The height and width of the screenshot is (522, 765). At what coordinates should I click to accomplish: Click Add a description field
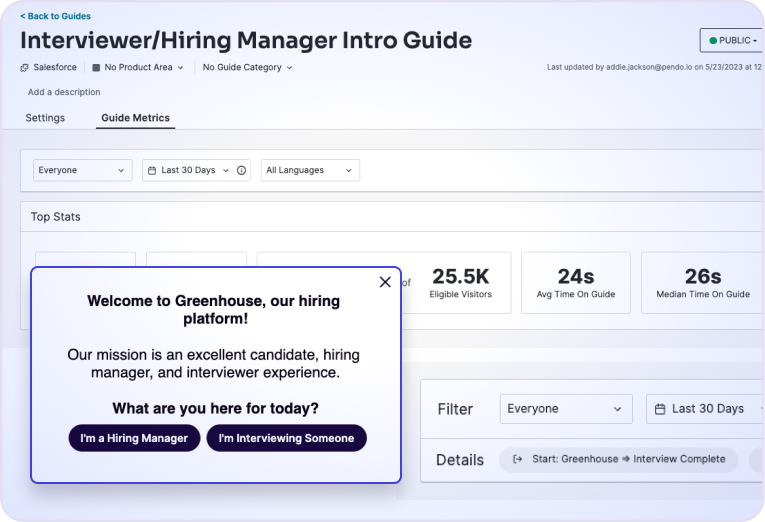click(64, 92)
